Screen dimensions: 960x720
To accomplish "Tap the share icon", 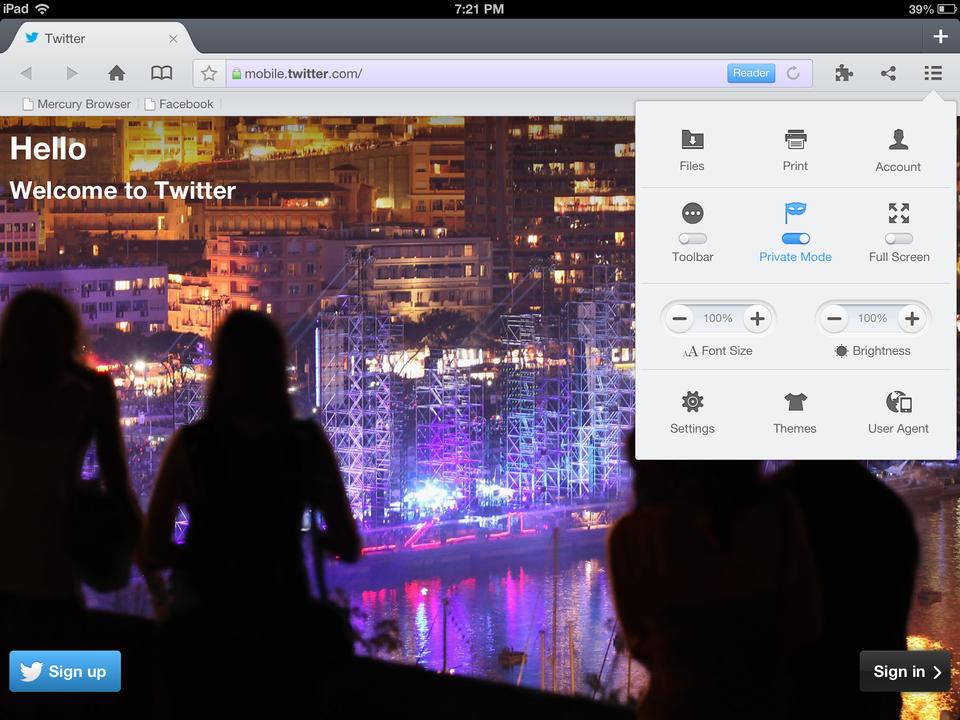I will click(x=888, y=73).
